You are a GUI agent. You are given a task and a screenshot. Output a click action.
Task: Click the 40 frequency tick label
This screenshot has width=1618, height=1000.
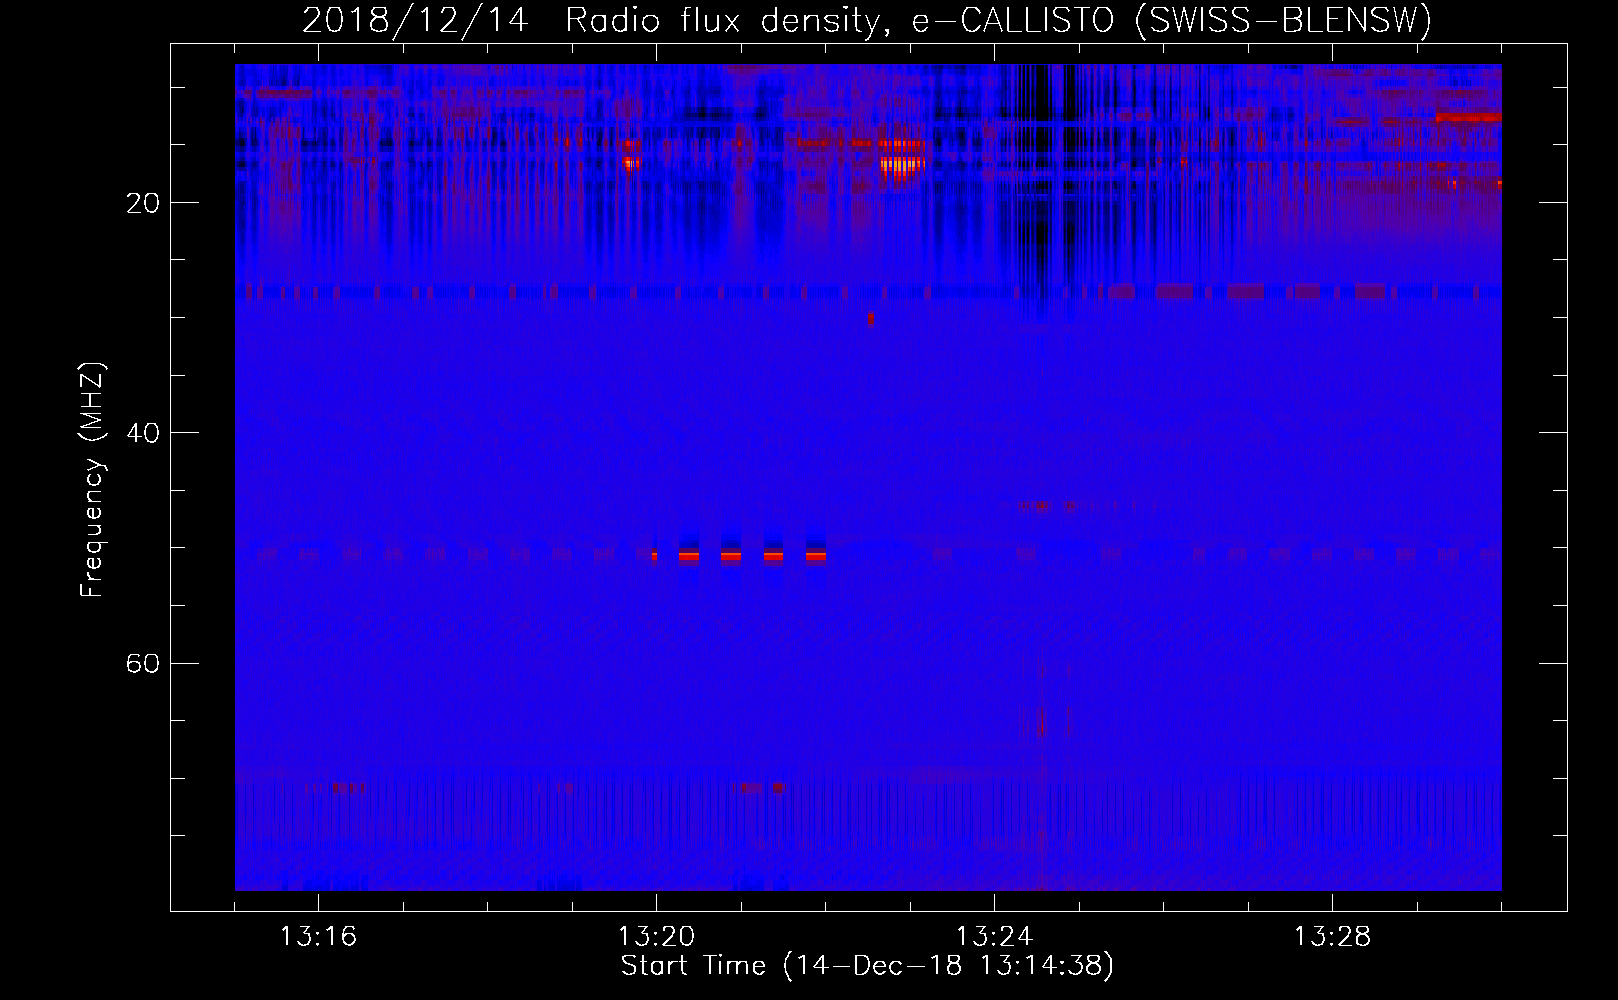coord(144,433)
